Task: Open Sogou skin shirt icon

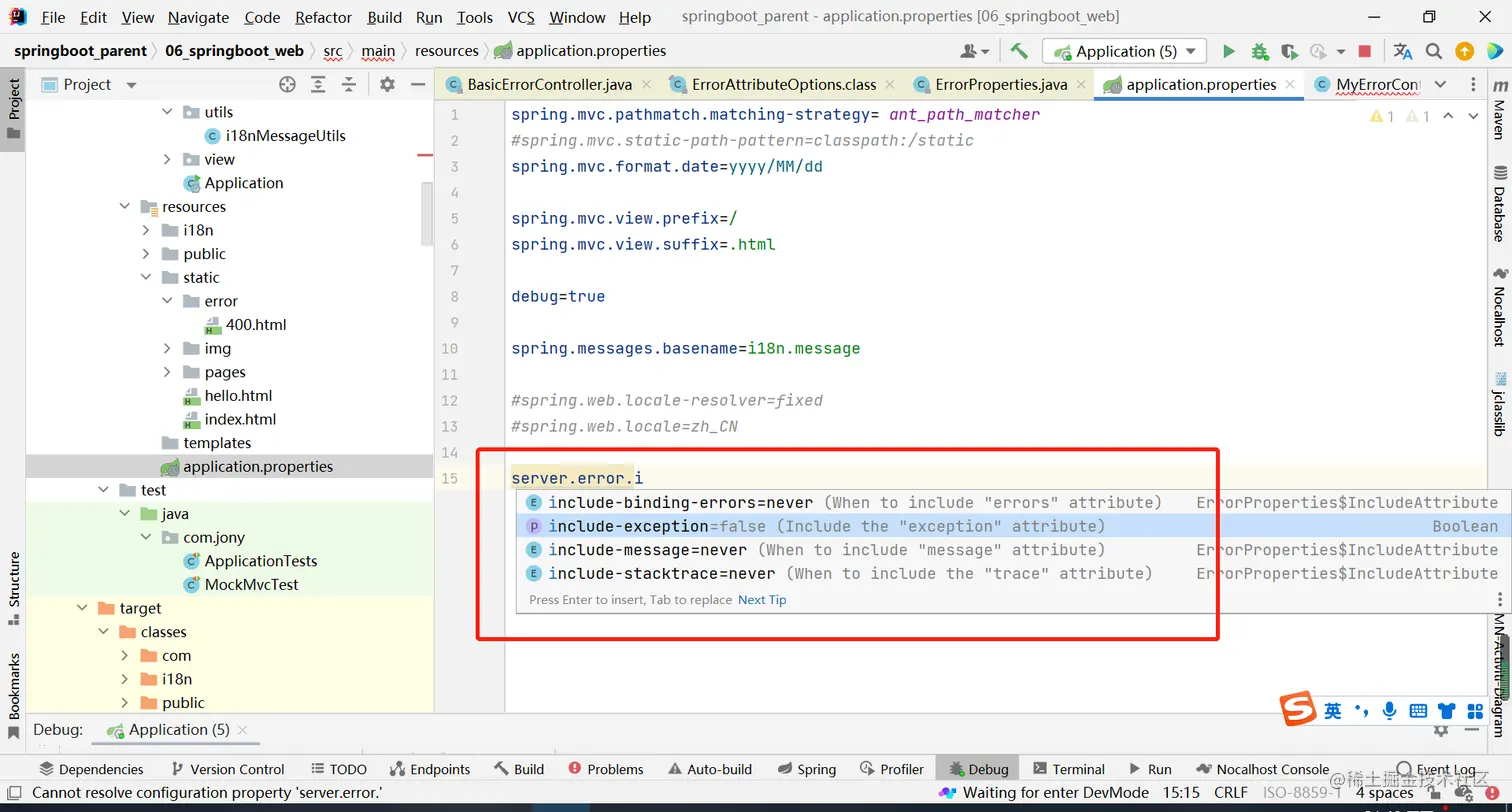Action: 1447,711
